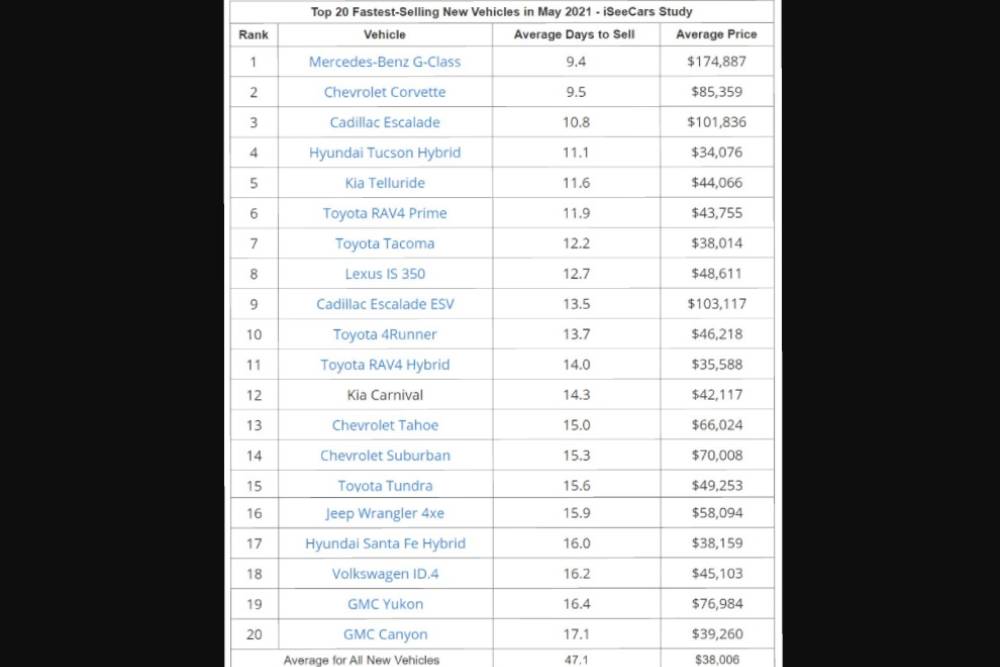
Task: Open the Toyota Tacoma link
Action: pos(385,243)
